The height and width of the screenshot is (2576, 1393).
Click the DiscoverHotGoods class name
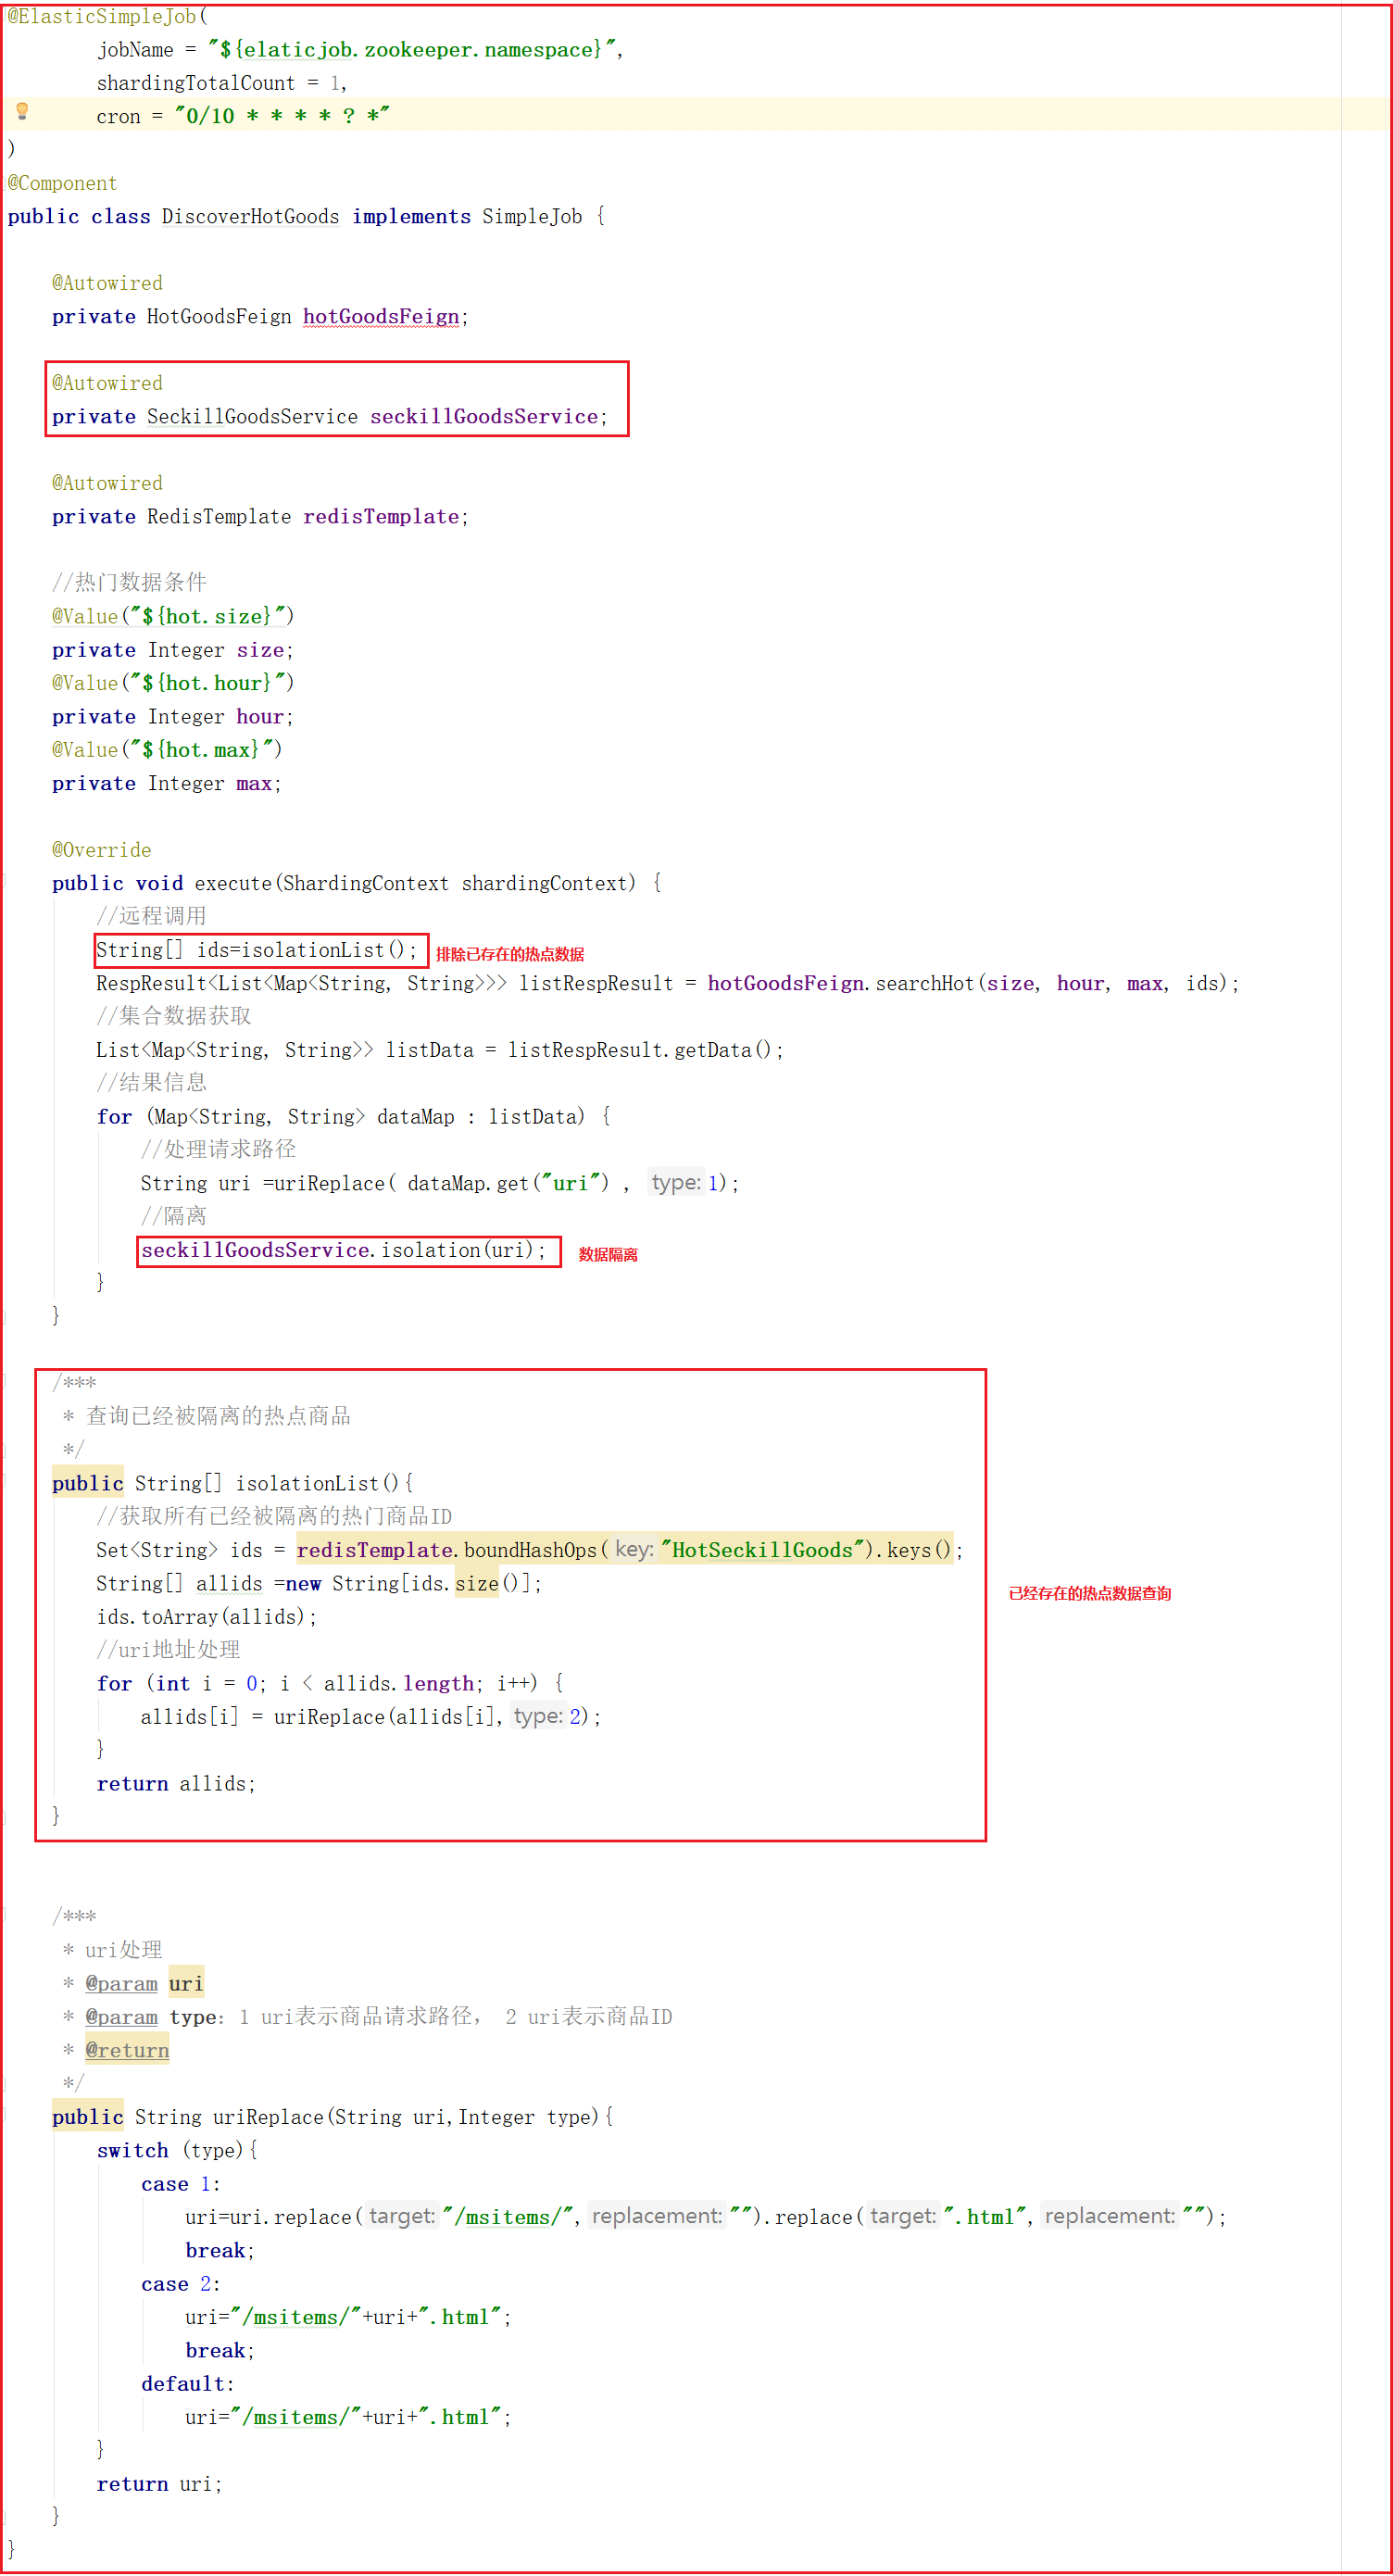250,216
